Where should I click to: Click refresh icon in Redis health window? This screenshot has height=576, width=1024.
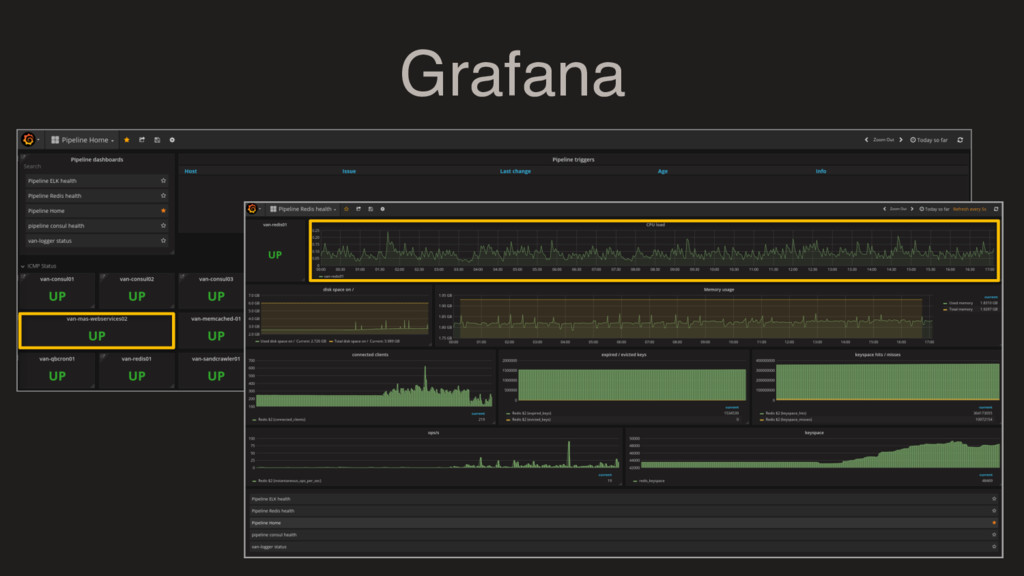coord(996,209)
